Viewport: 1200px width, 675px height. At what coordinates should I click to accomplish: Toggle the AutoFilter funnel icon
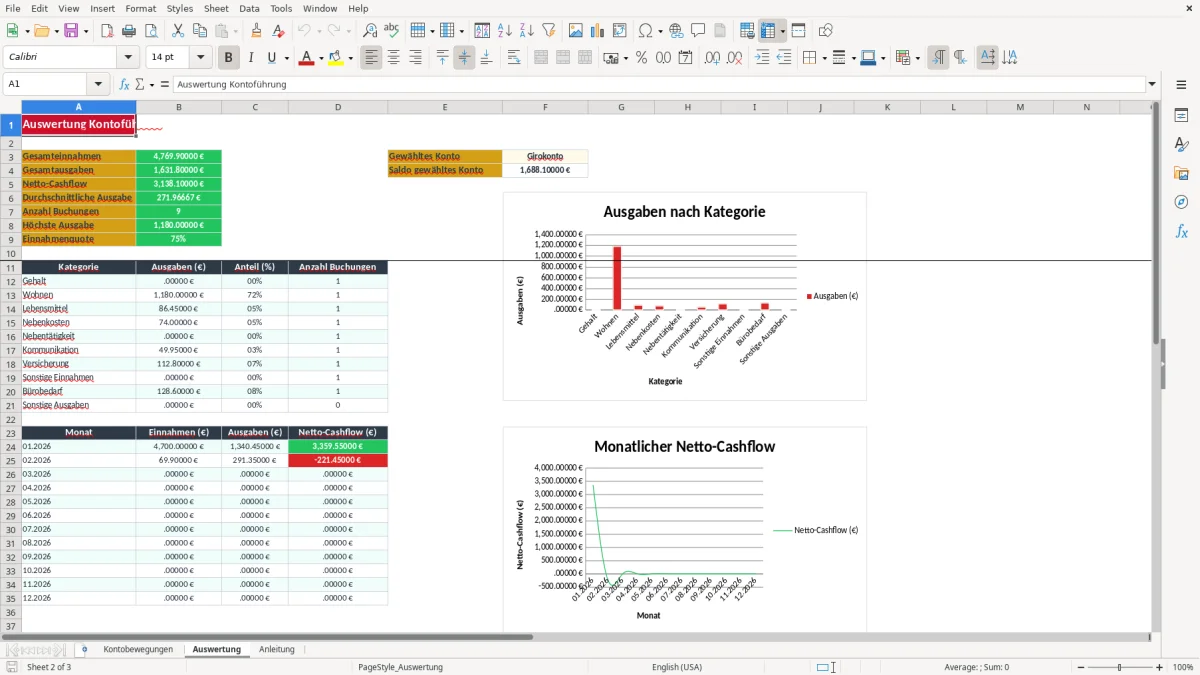pos(548,31)
